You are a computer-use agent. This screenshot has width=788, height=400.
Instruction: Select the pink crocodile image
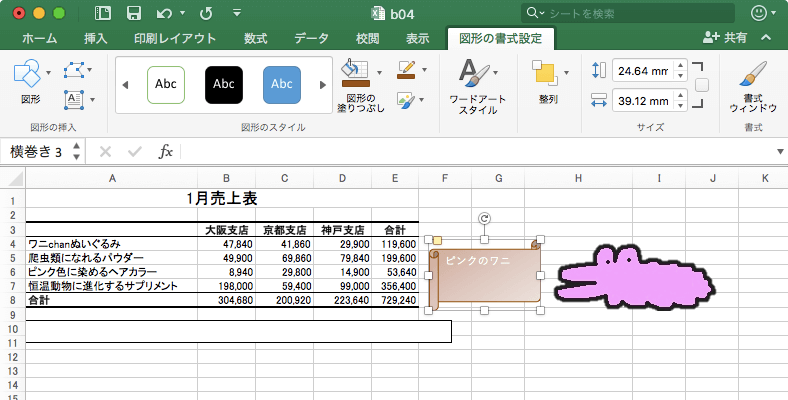pos(635,277)
